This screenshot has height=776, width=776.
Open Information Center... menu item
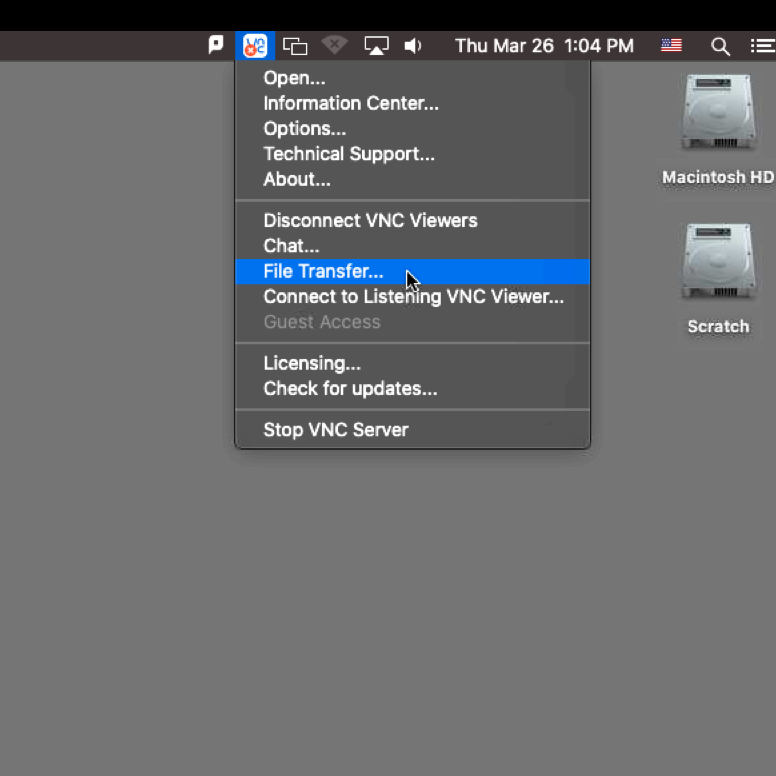click(412, 103)
